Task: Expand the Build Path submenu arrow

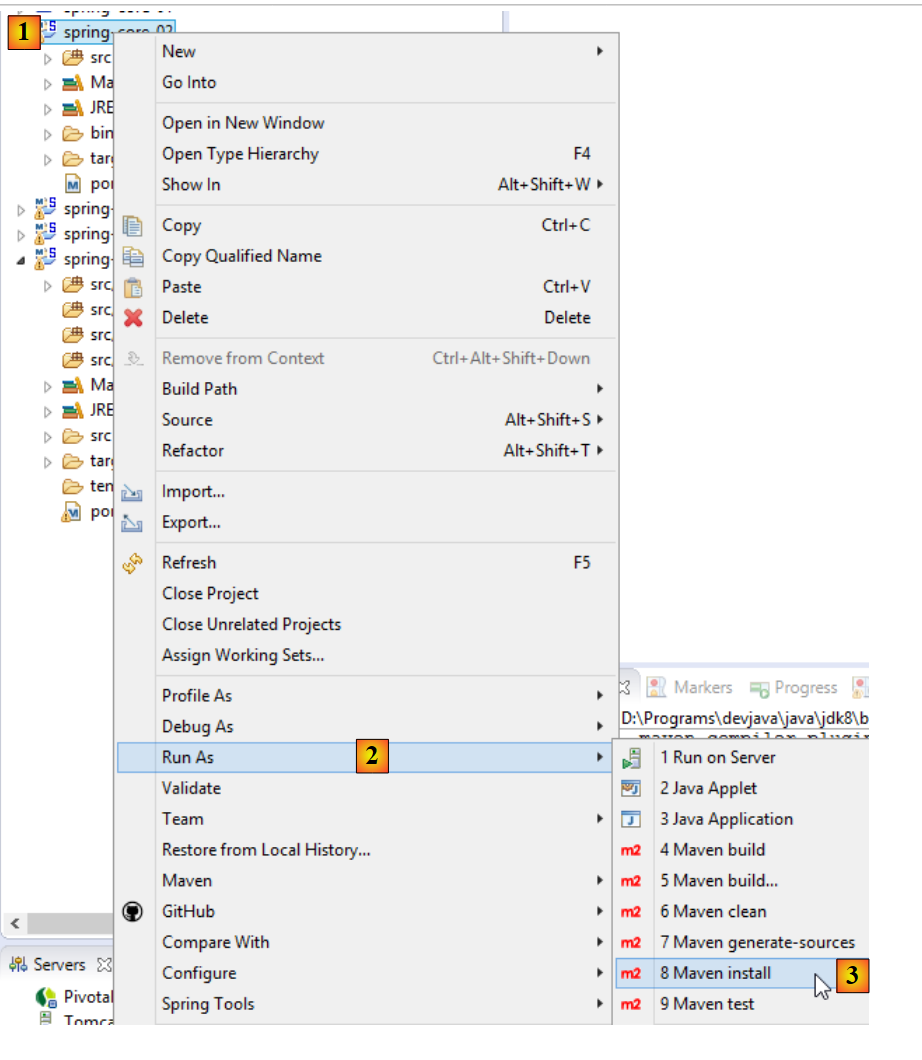Action: [x=600, y=389]
